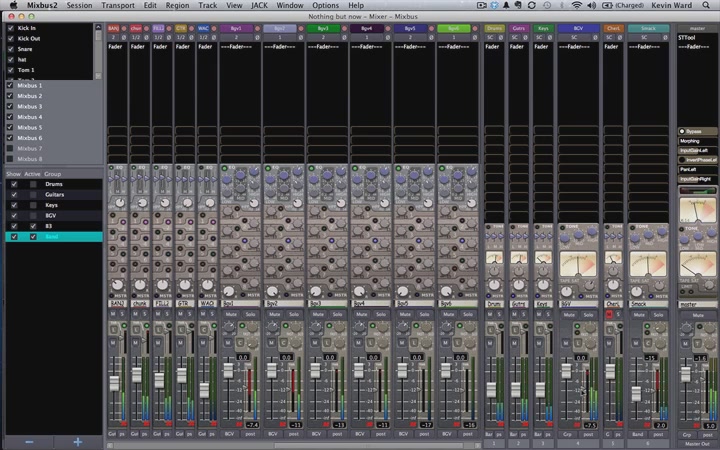Click the record-arm icon on Bgv3 strip
This screenshot has width=720, height=450.
(x=344, y=28)
